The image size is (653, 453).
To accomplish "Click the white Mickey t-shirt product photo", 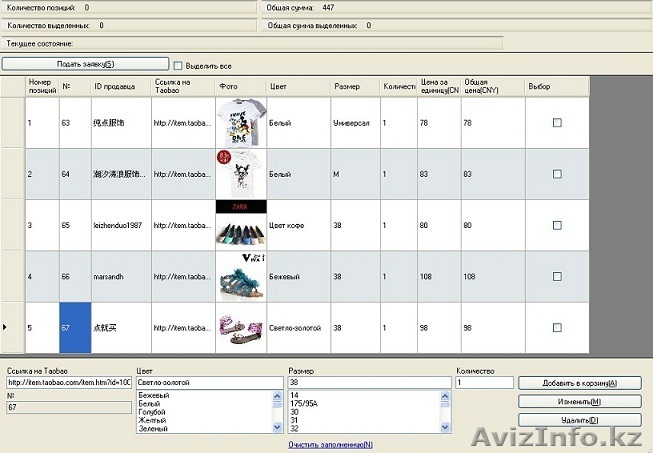I will tap(240, 122).
